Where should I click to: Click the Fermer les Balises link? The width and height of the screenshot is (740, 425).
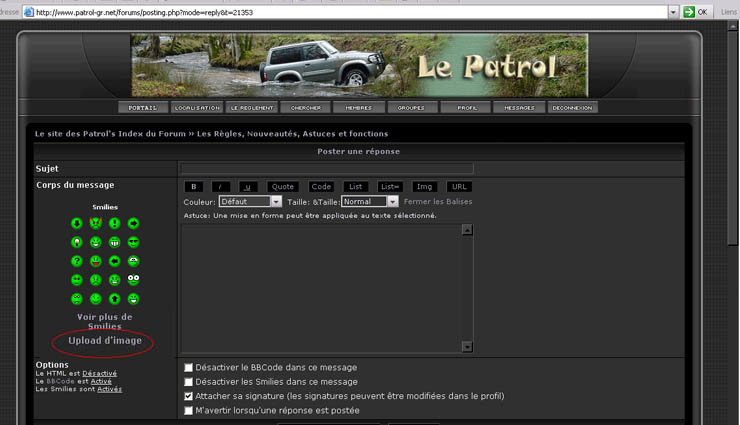438,201
